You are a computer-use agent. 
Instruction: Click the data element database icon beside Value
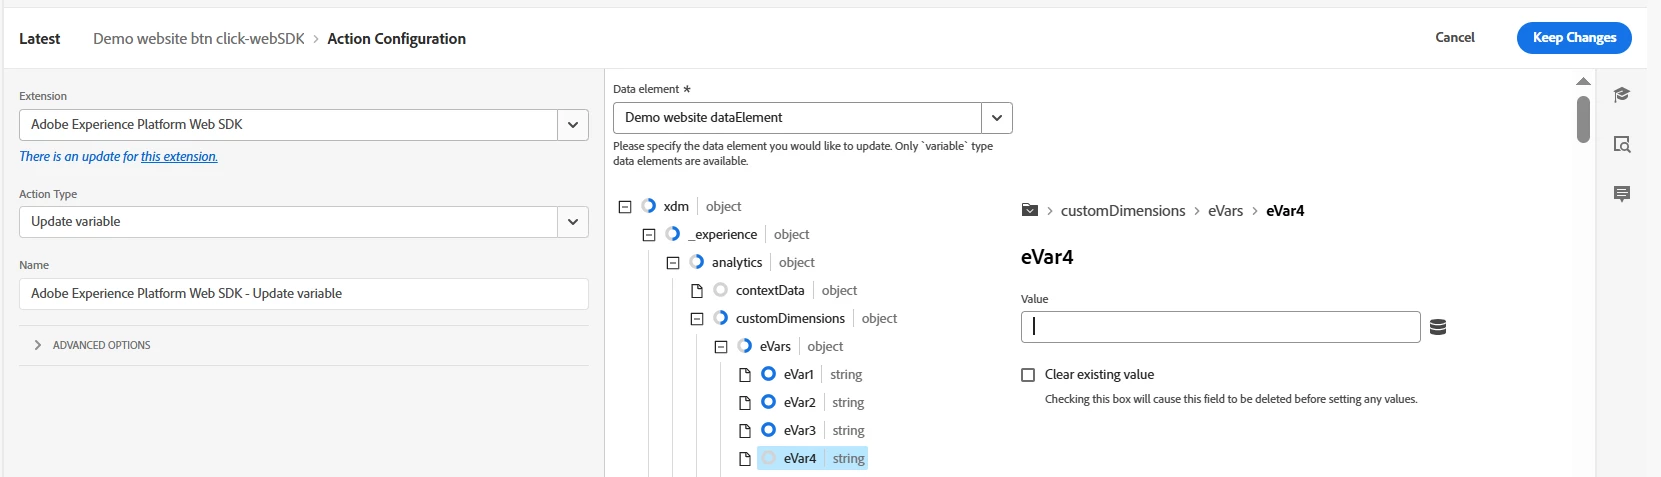click(1438, 327)
